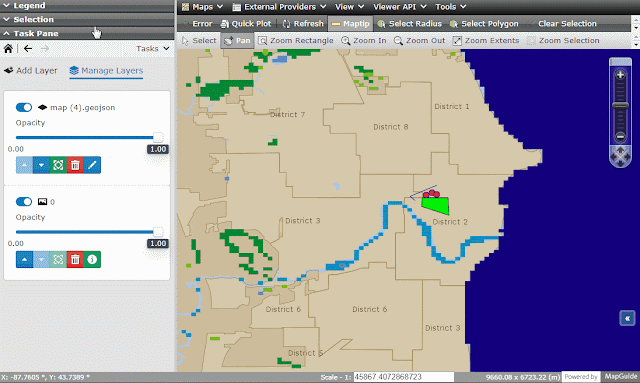
Task: Click Select Polygon in toolbar
Action: click(484, 24)
